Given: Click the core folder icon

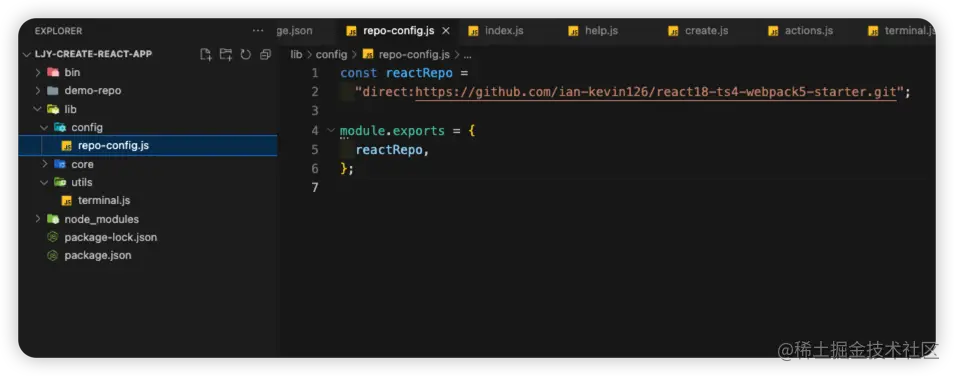Looking at the screenshot, I should click(x=60, y=164).
